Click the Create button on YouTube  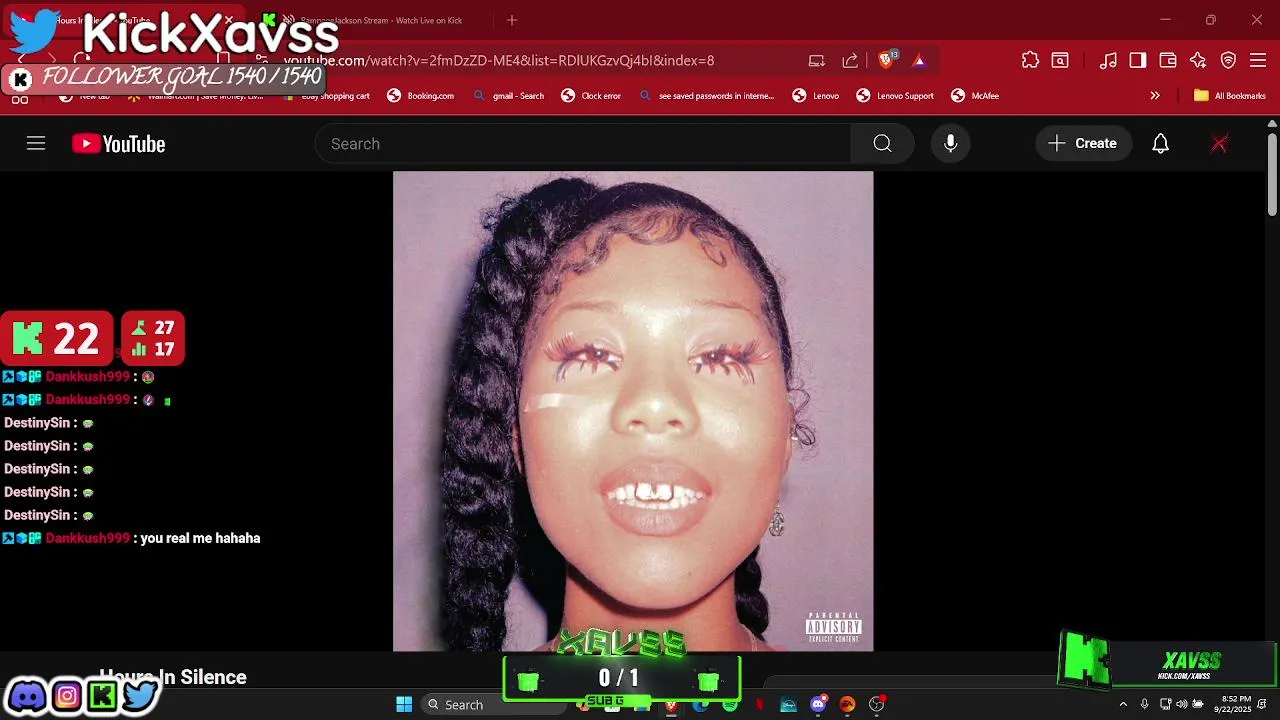tap(1083, 144)
